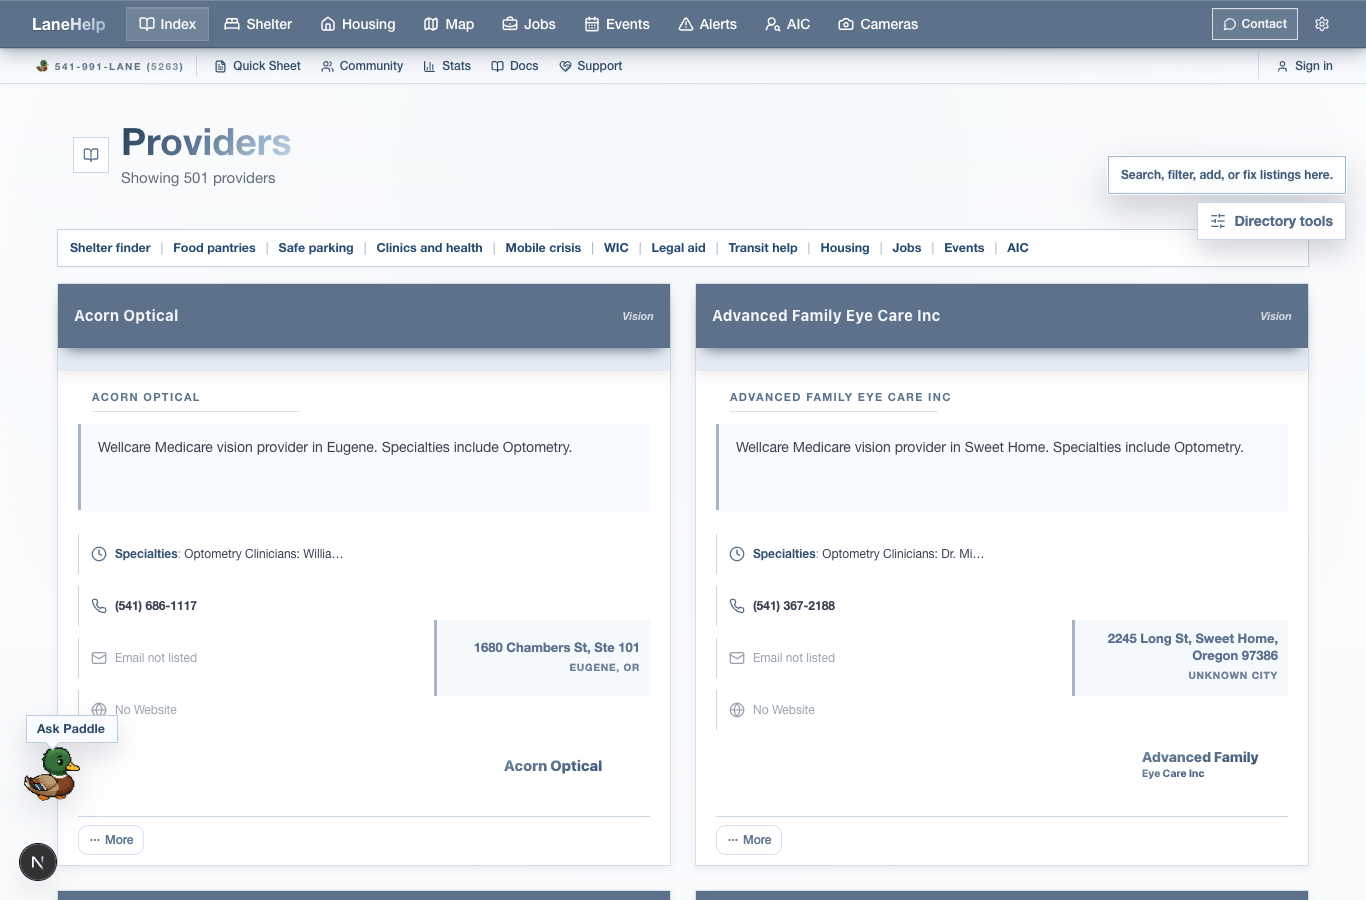
Task: Click 2245 Long St address block
Action: pos(1181,658)
